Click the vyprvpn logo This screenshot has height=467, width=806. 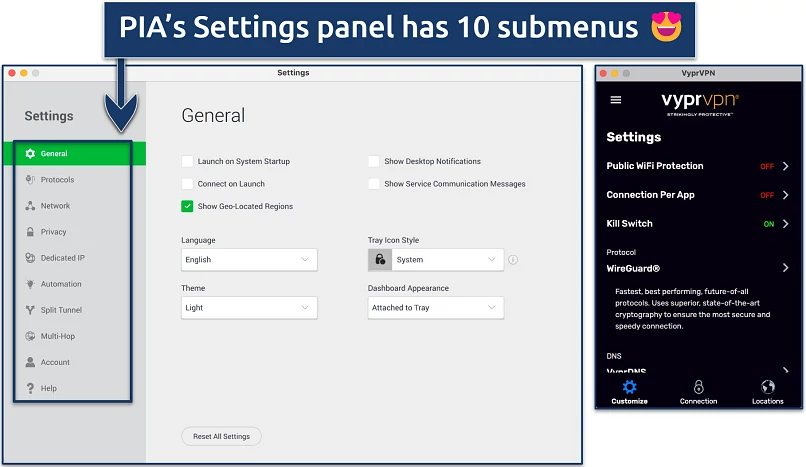point(700,104)
